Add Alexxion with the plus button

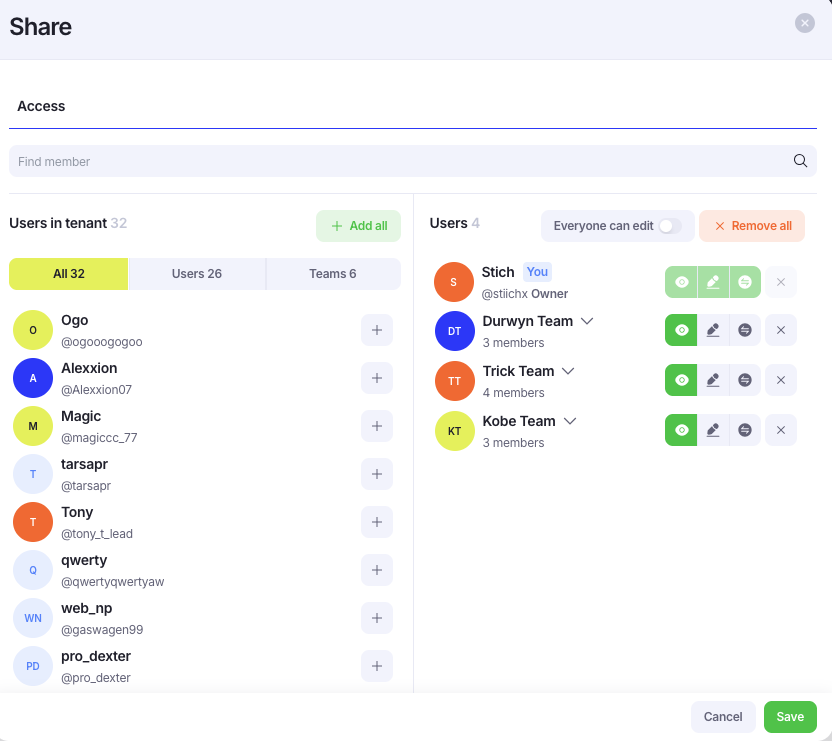click(x=377, y=378)
